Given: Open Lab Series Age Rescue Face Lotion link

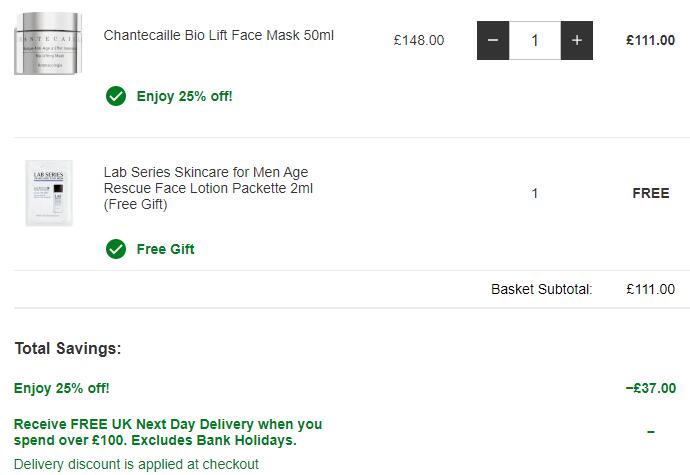Looking at the screenshot, I should pyautogui.click(x=208, y=188).
